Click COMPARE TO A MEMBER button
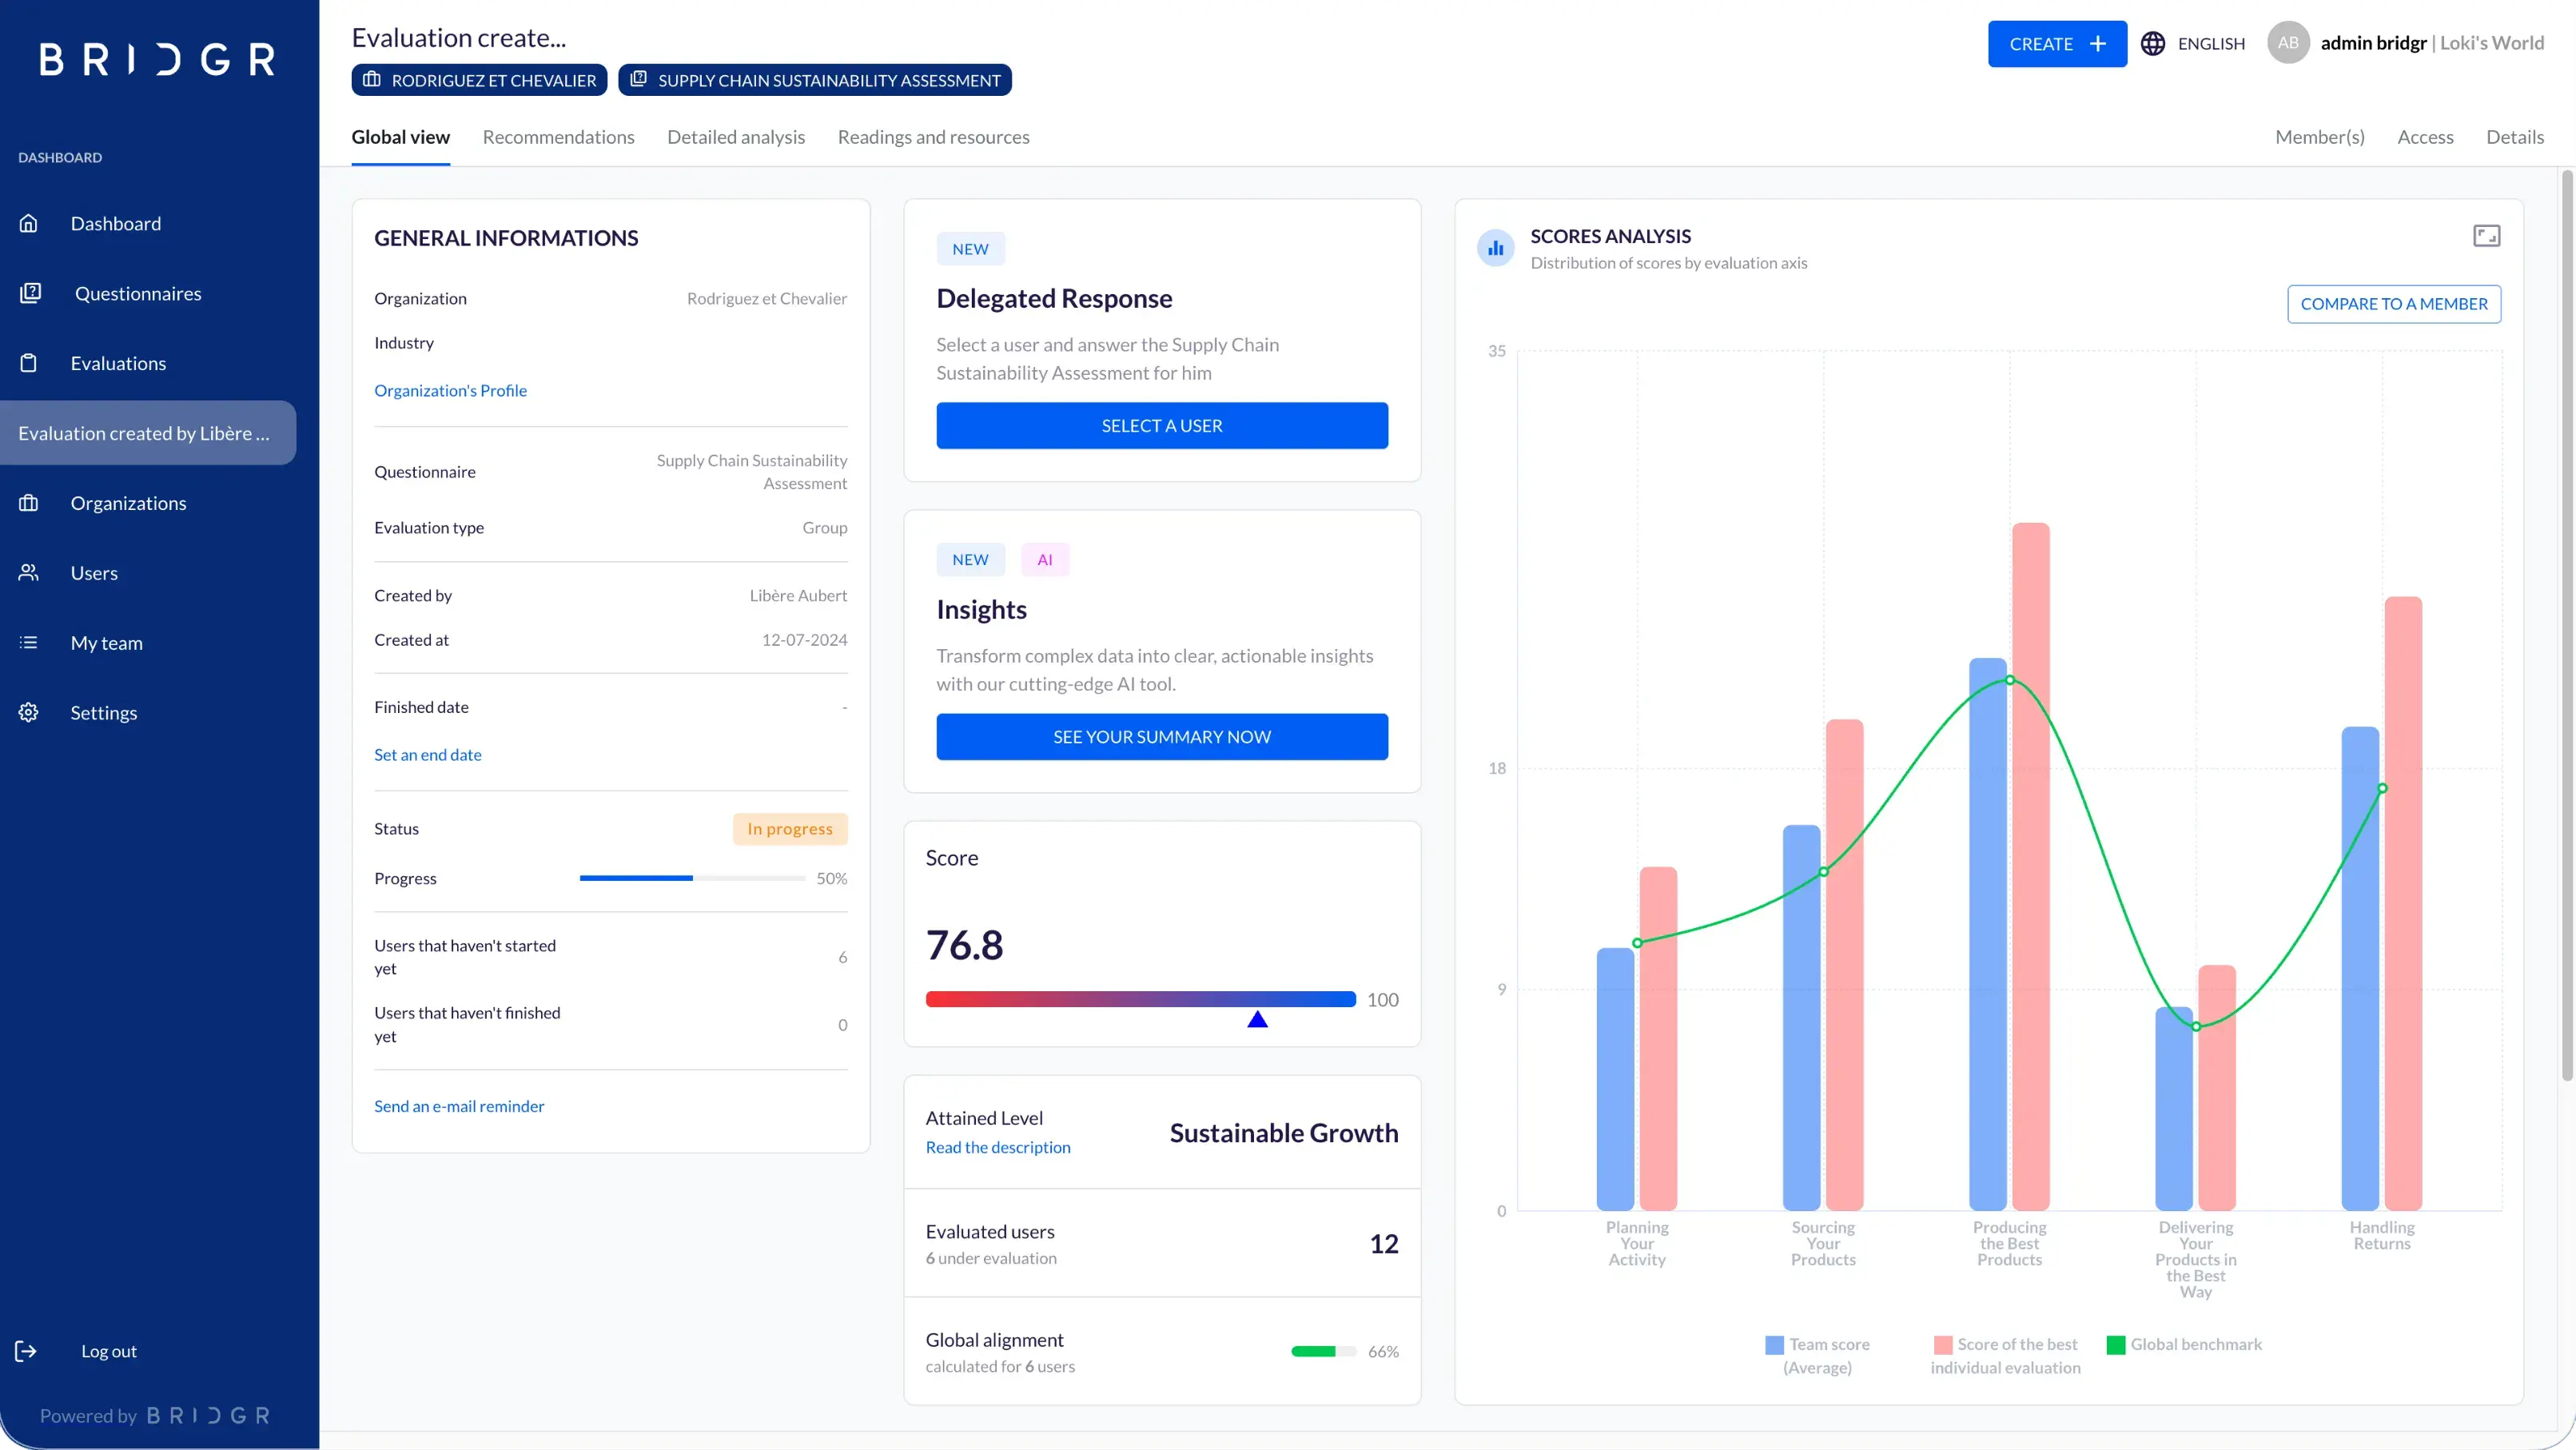Viewport: 2576px width, 1450px height. click(x=2394, y=304)
